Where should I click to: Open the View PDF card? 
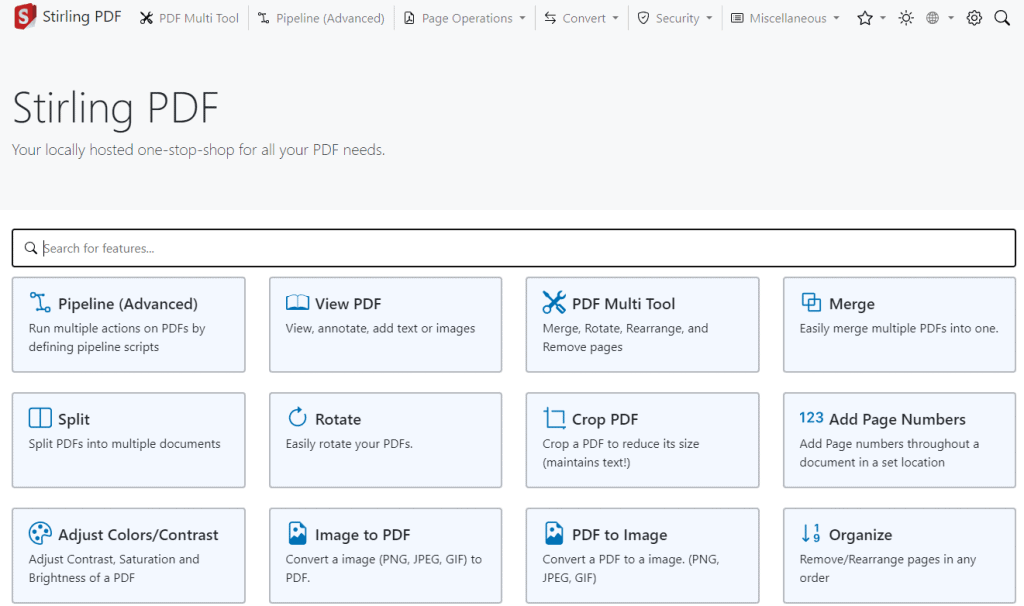[x=385, y=324]
